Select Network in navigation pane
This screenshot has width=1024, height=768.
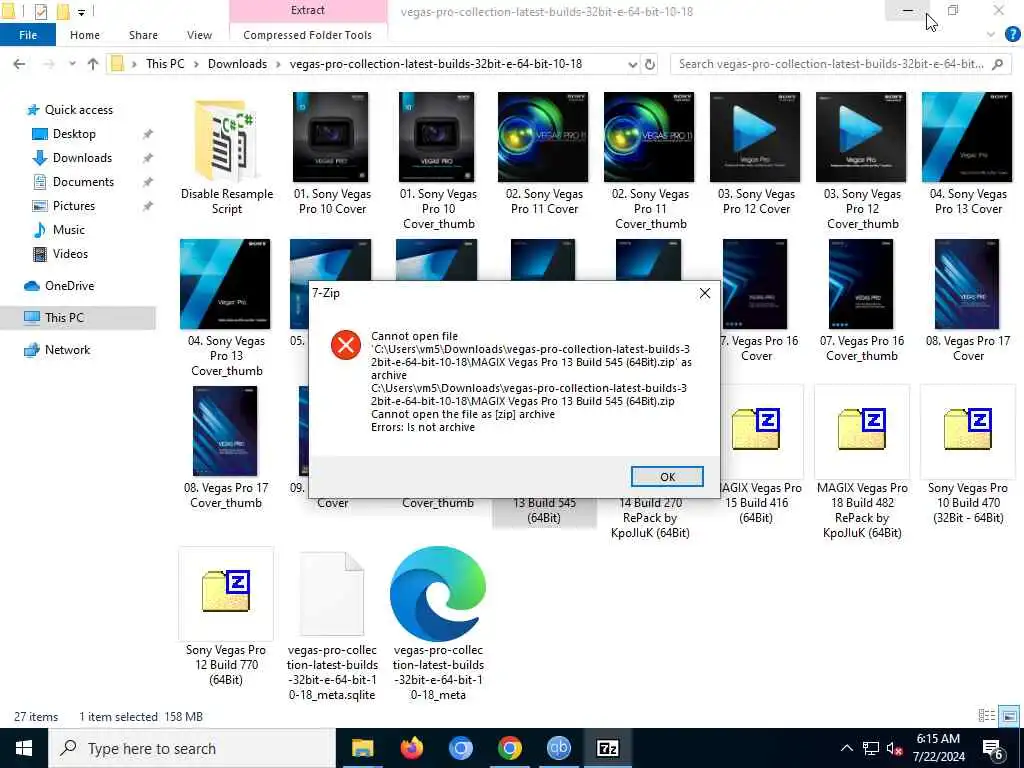point(67,350)
